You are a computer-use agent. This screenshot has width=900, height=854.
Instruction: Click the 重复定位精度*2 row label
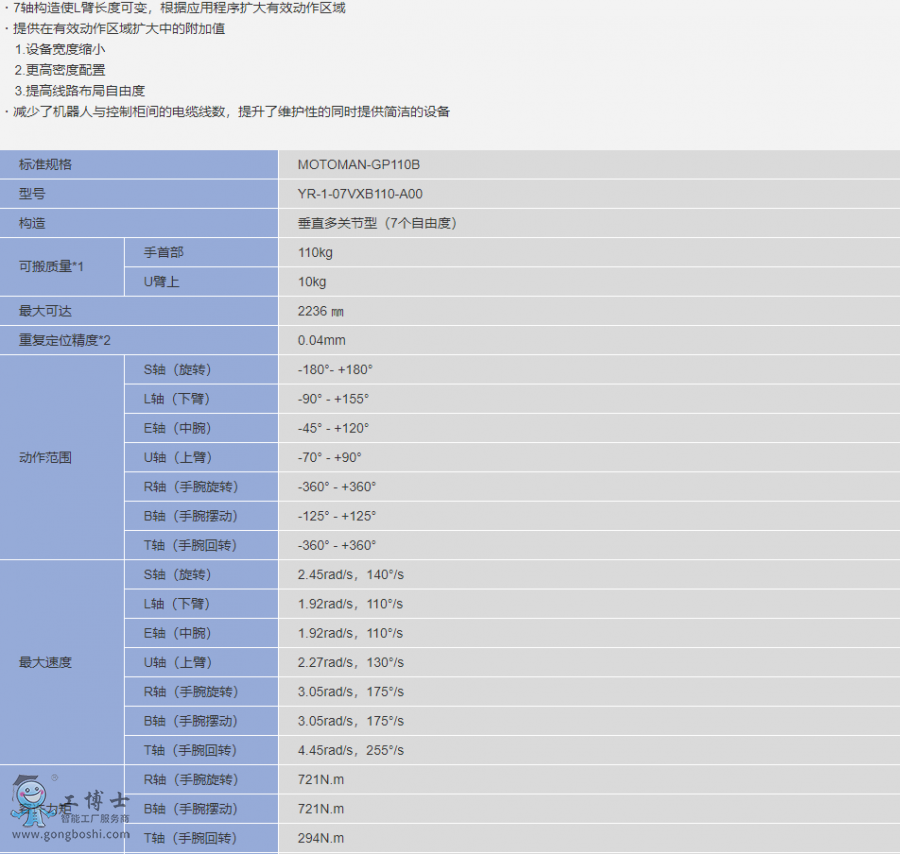coord(65,340)
